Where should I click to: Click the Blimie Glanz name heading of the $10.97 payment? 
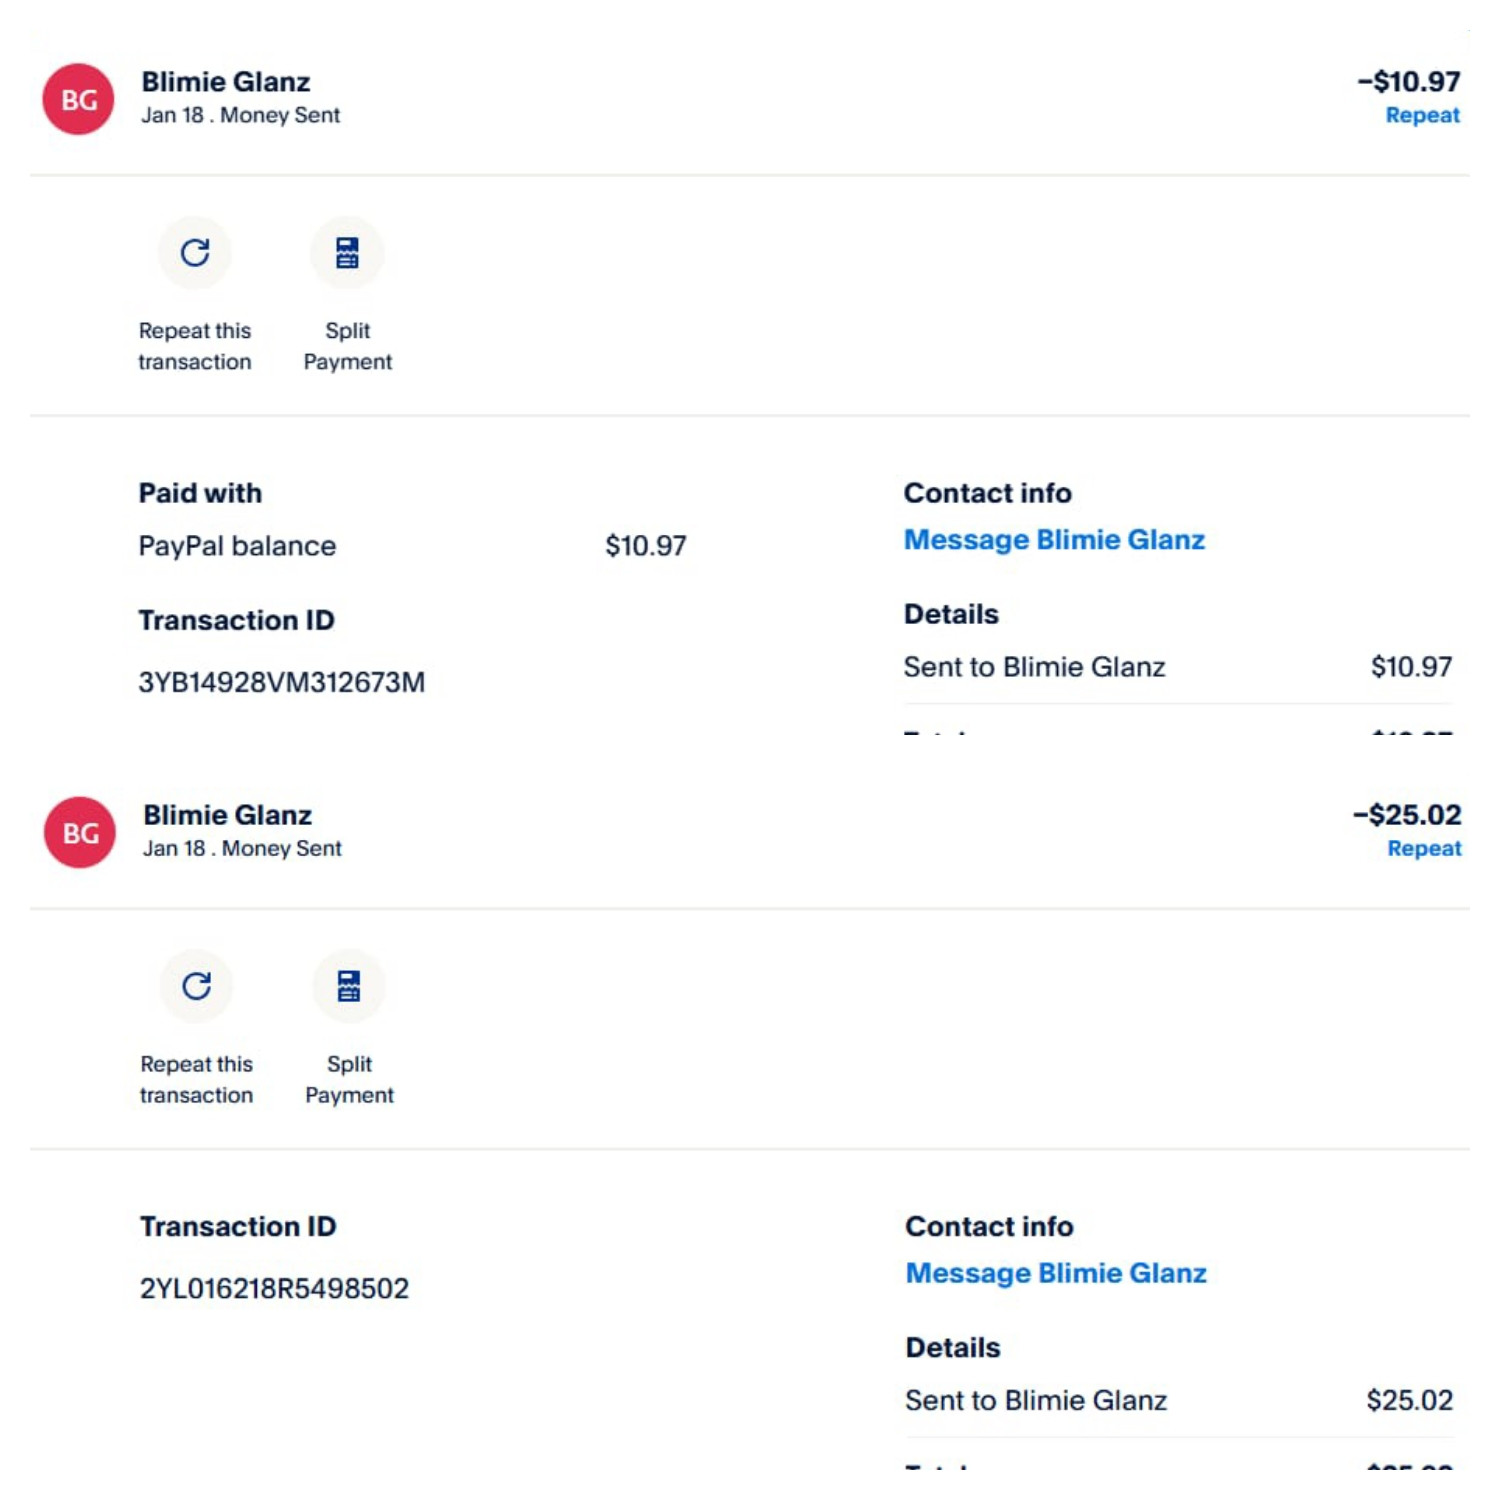click(x=226, y=82)
